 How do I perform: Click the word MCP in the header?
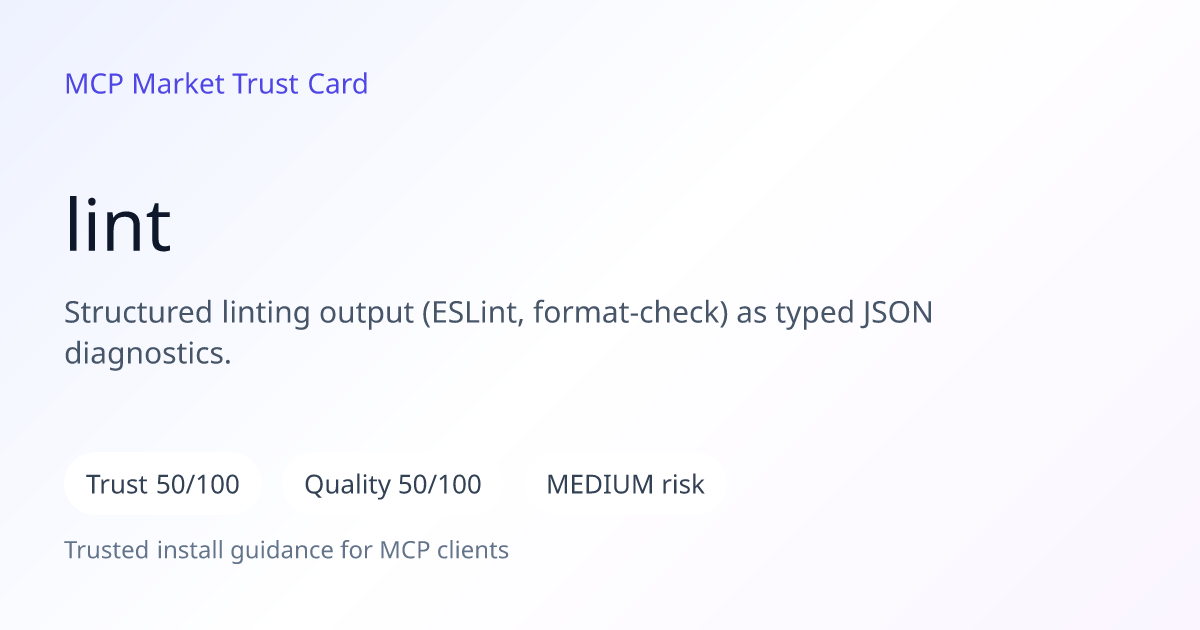[x=94, y=84]
